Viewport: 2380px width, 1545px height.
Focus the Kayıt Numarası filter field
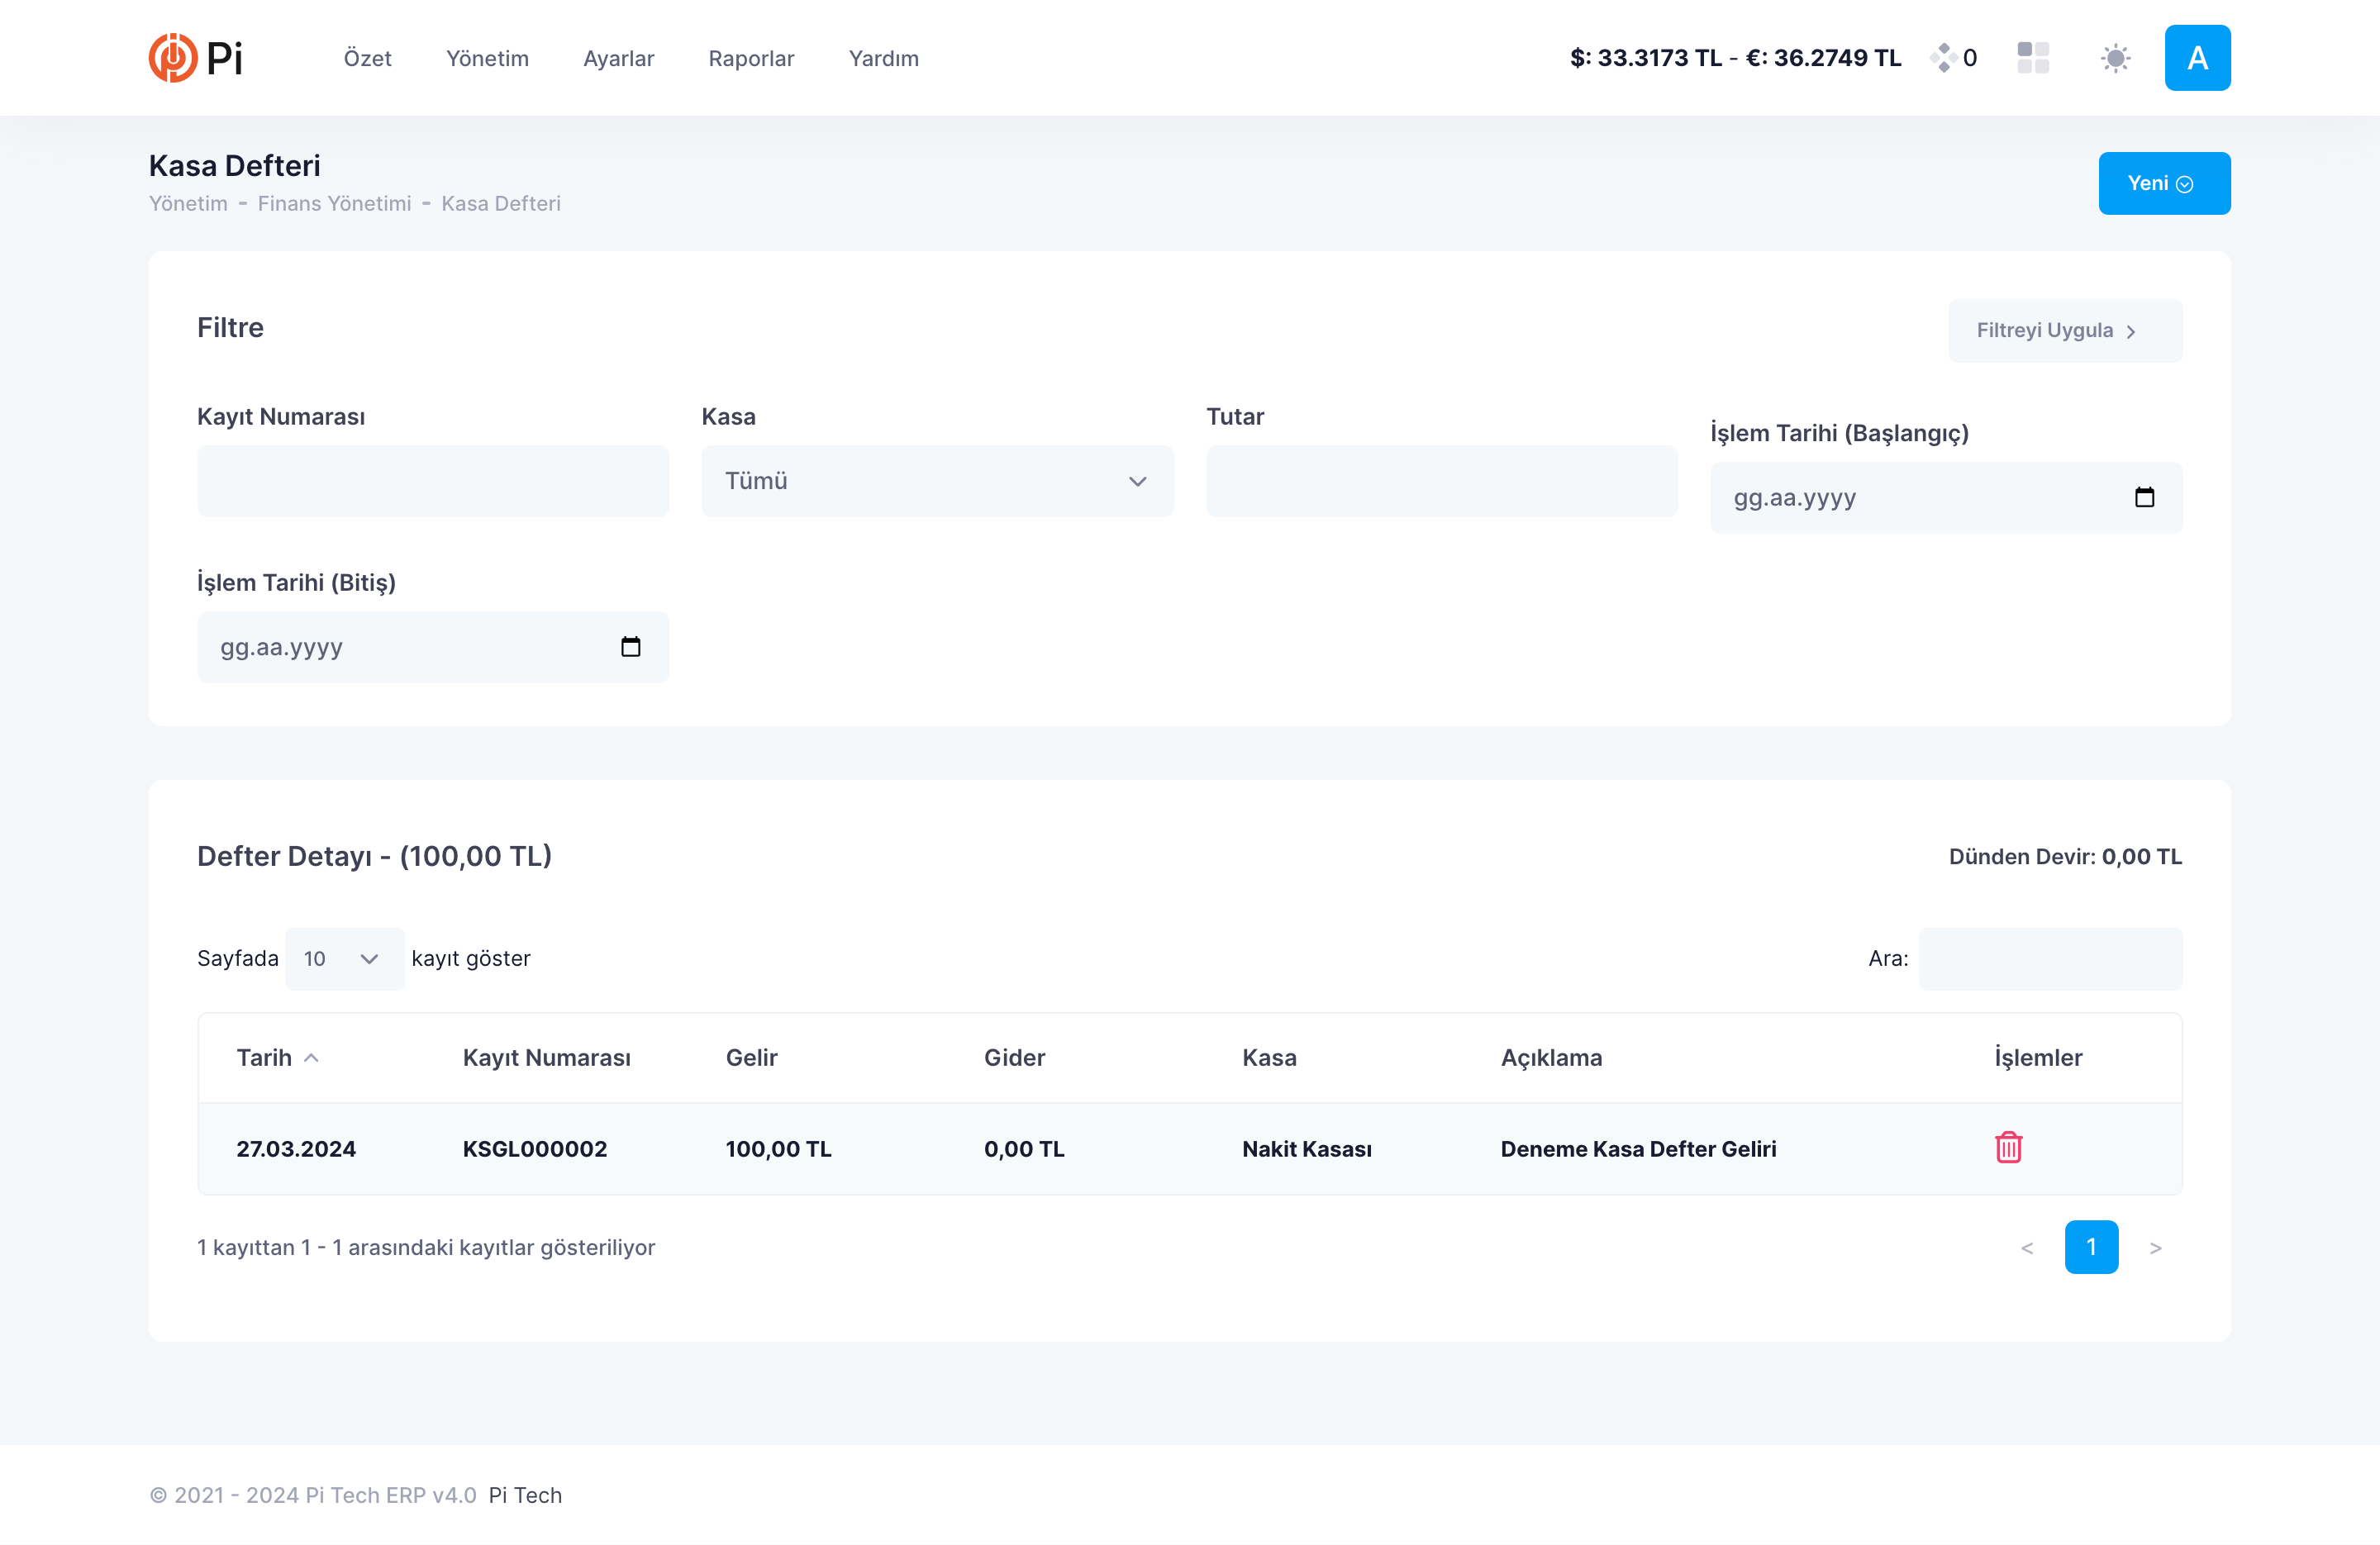(433, 481)
